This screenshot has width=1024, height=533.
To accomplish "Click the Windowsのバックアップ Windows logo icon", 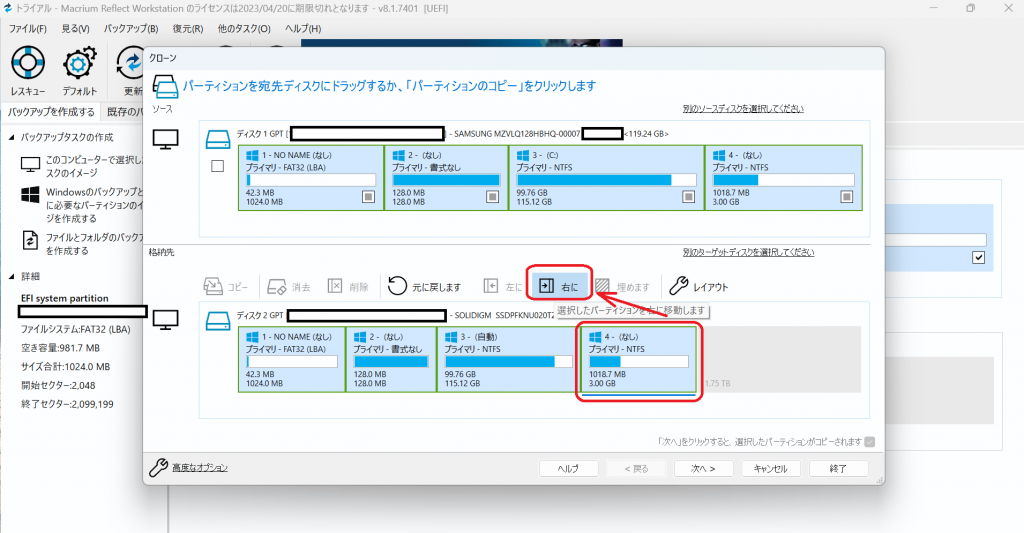I will click(x=30, y=194).
